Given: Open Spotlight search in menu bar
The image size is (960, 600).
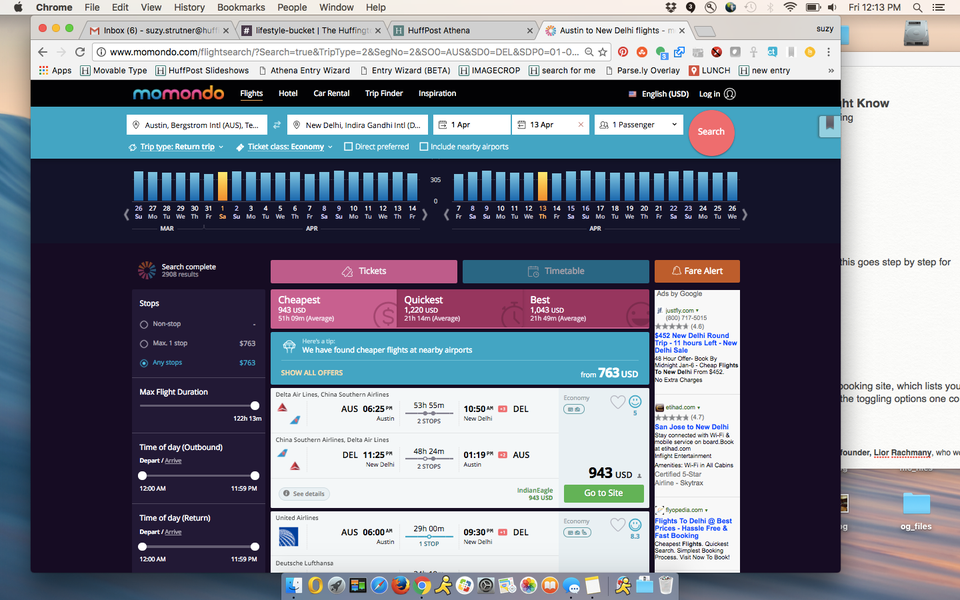Looking at the screenshot, I should click(x=917, y=7).
